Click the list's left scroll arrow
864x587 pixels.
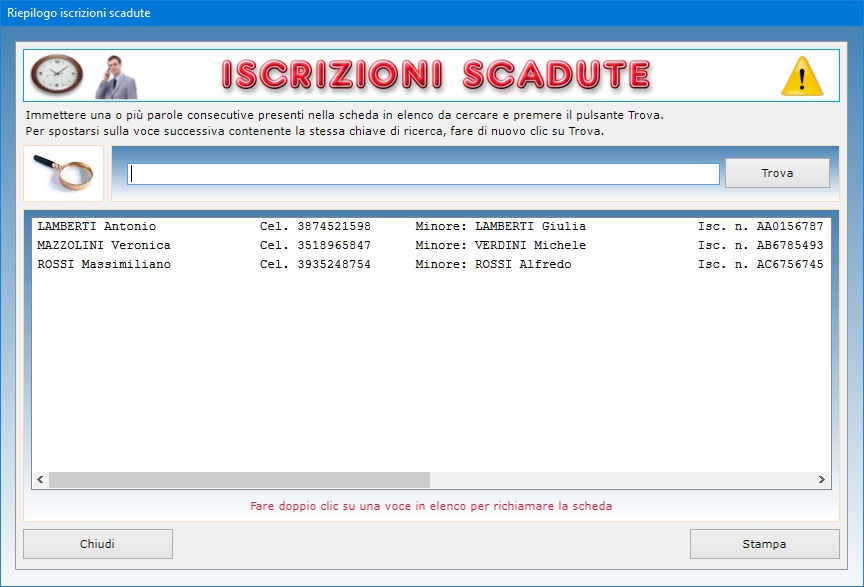point(41,480)
